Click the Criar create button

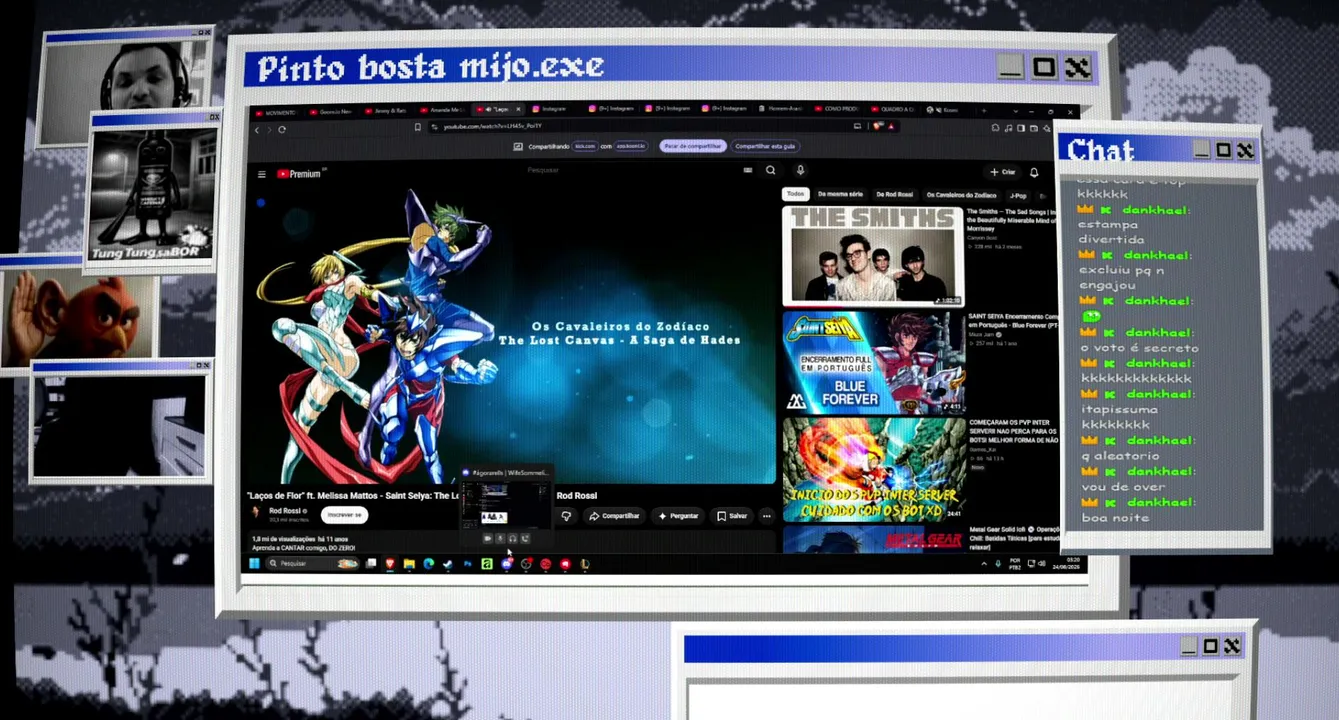(x=1002, y=172)
